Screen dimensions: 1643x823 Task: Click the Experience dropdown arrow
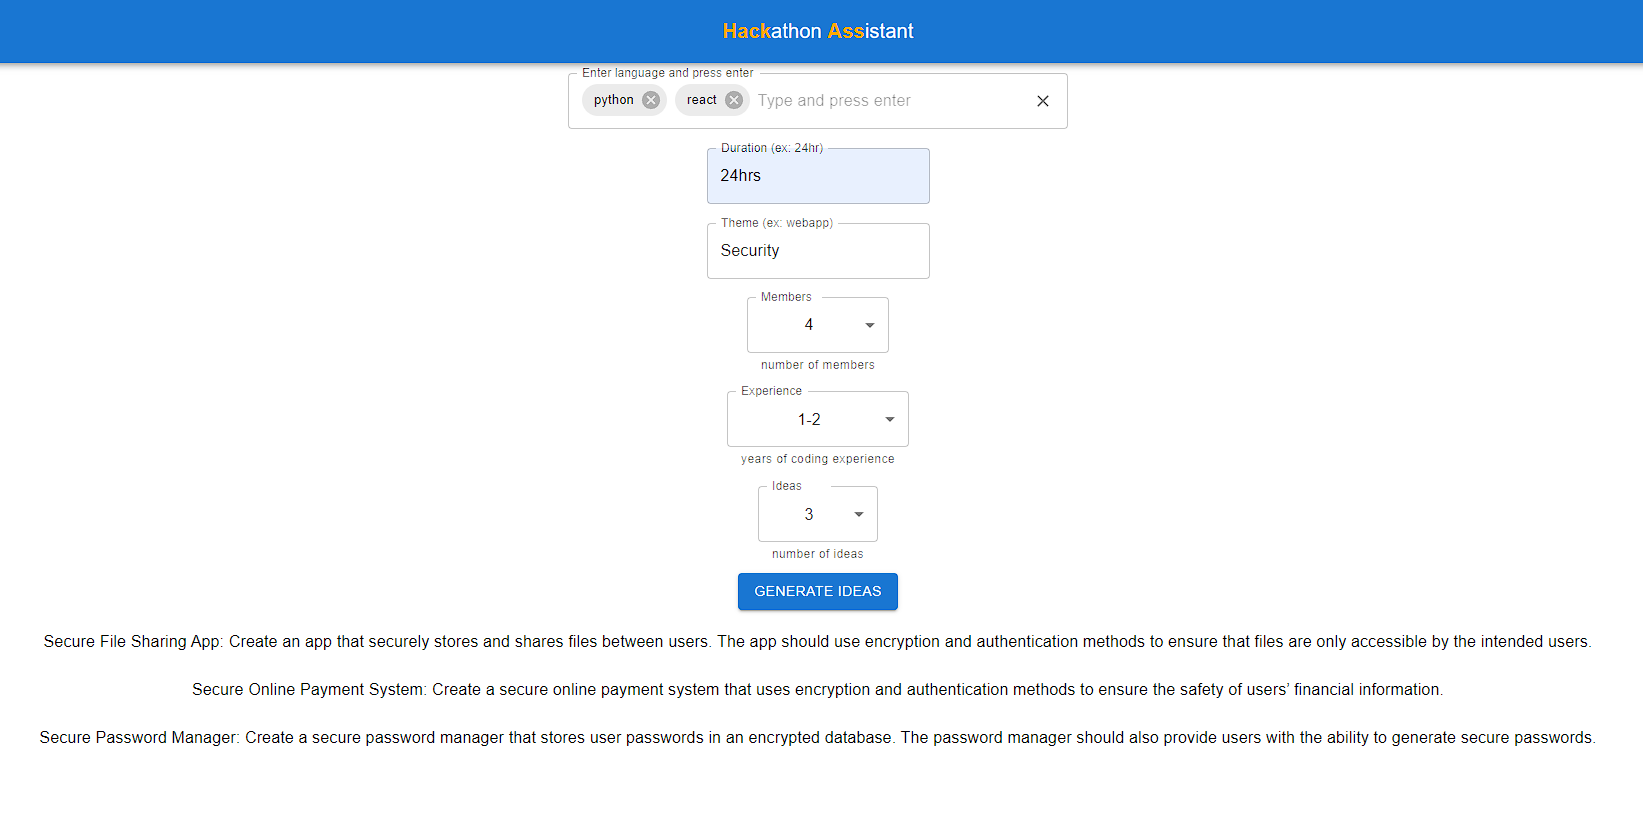click(x=890, y=419)
